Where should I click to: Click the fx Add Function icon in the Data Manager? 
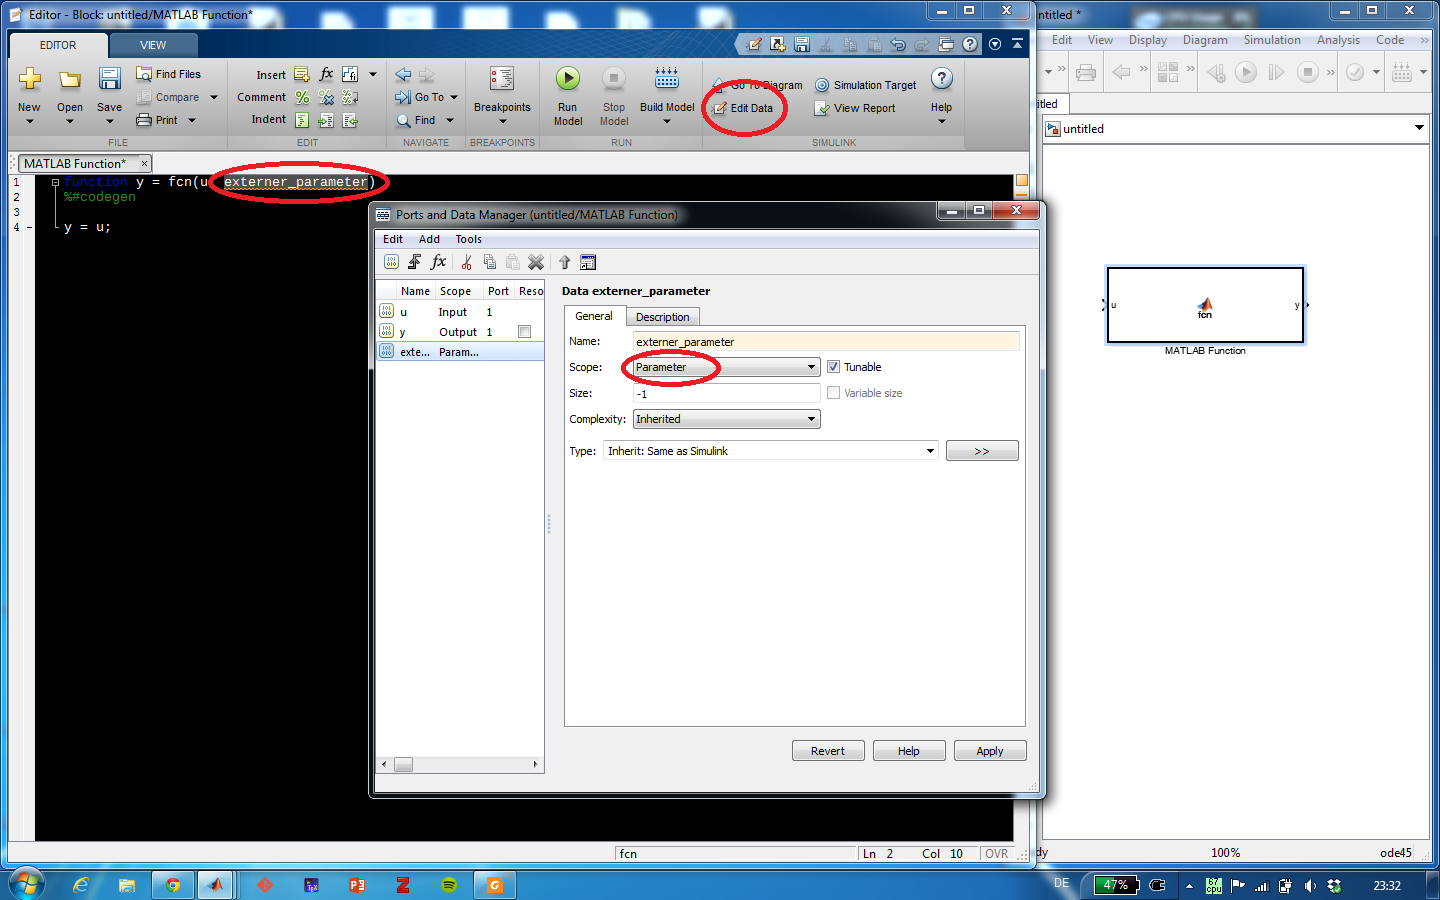[x=438, y=262]
